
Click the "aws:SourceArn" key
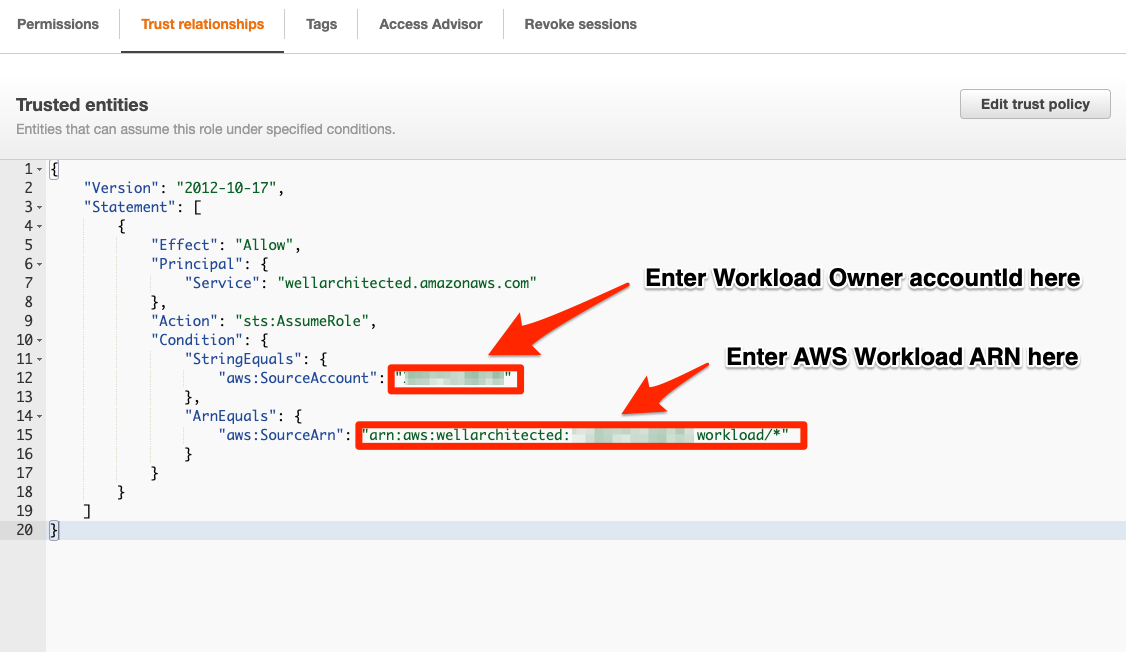(281, 435)
